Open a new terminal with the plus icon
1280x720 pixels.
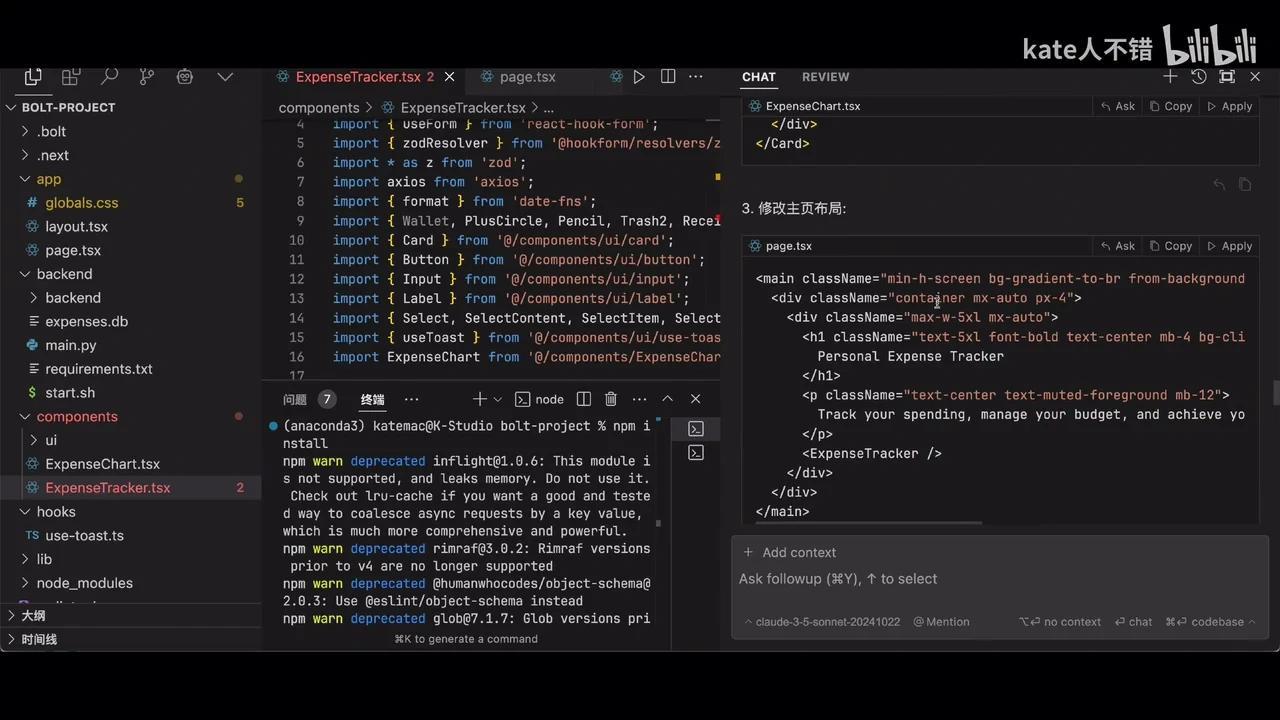click(477, 398)
